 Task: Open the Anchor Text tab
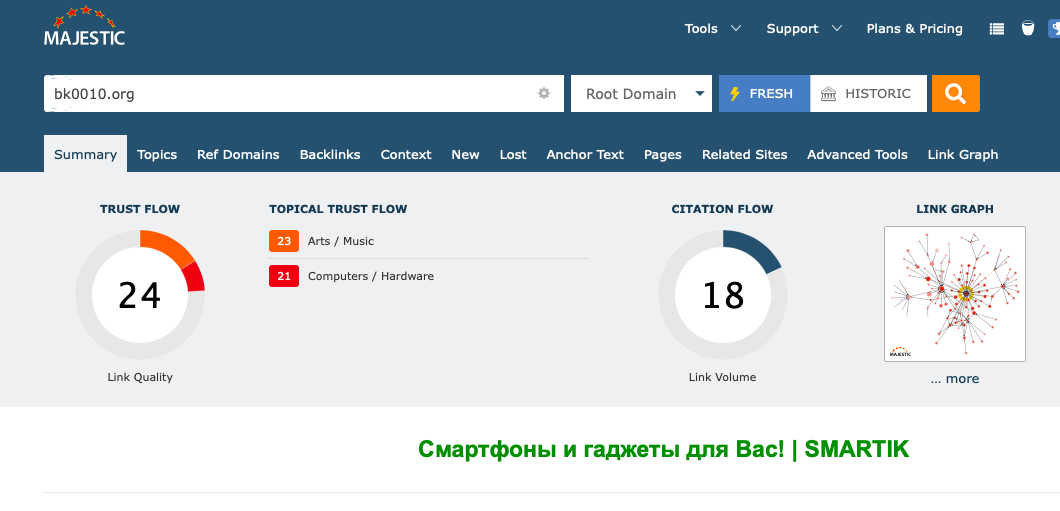(x=585, y=154)
